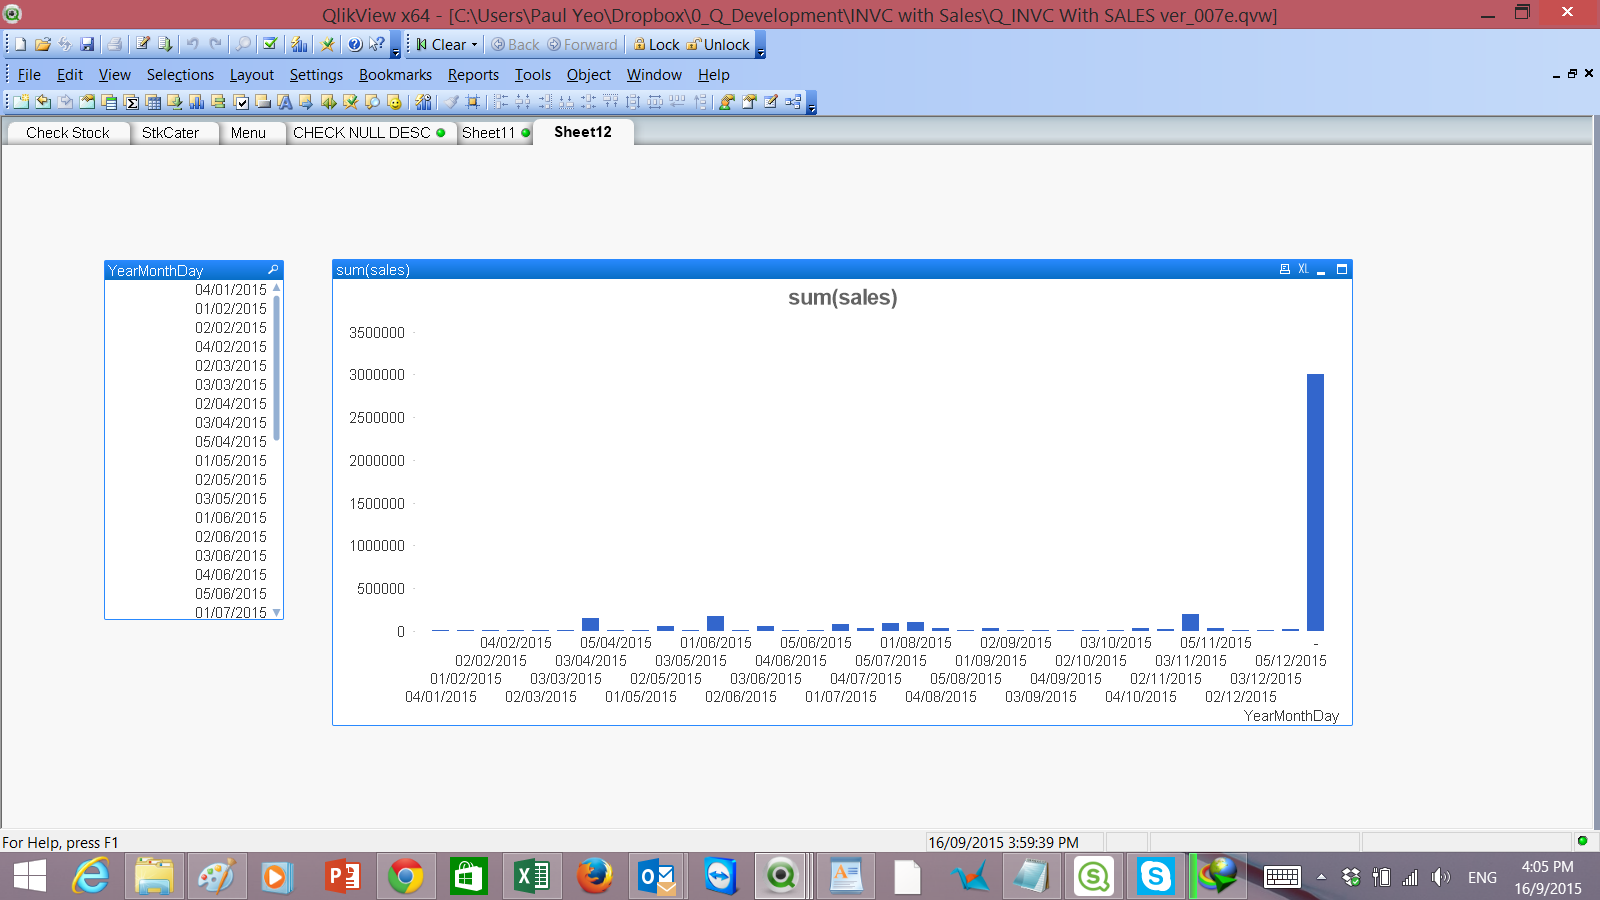This screenshot has height=900, width=1600.
Task: Click the Promote Sheet icon
Action: click(43, 102)
